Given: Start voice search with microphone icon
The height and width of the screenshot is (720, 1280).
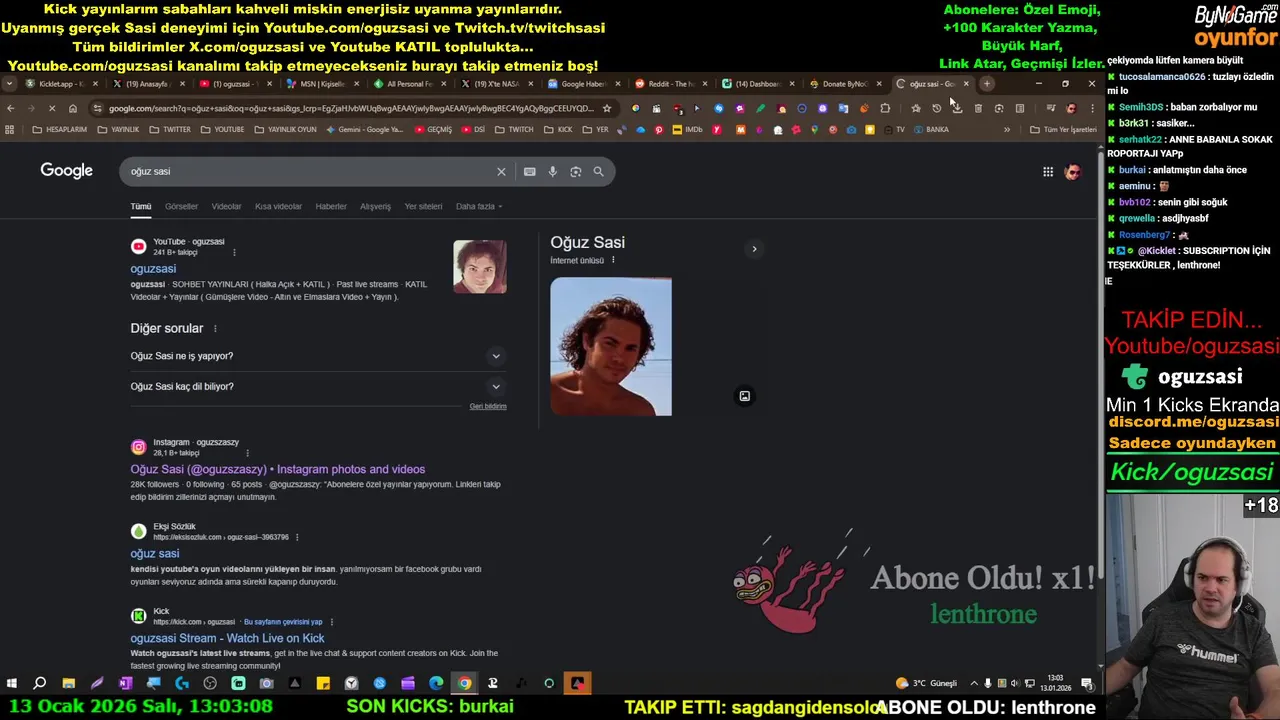Looking at the screenshot, I should click(552, 171).
